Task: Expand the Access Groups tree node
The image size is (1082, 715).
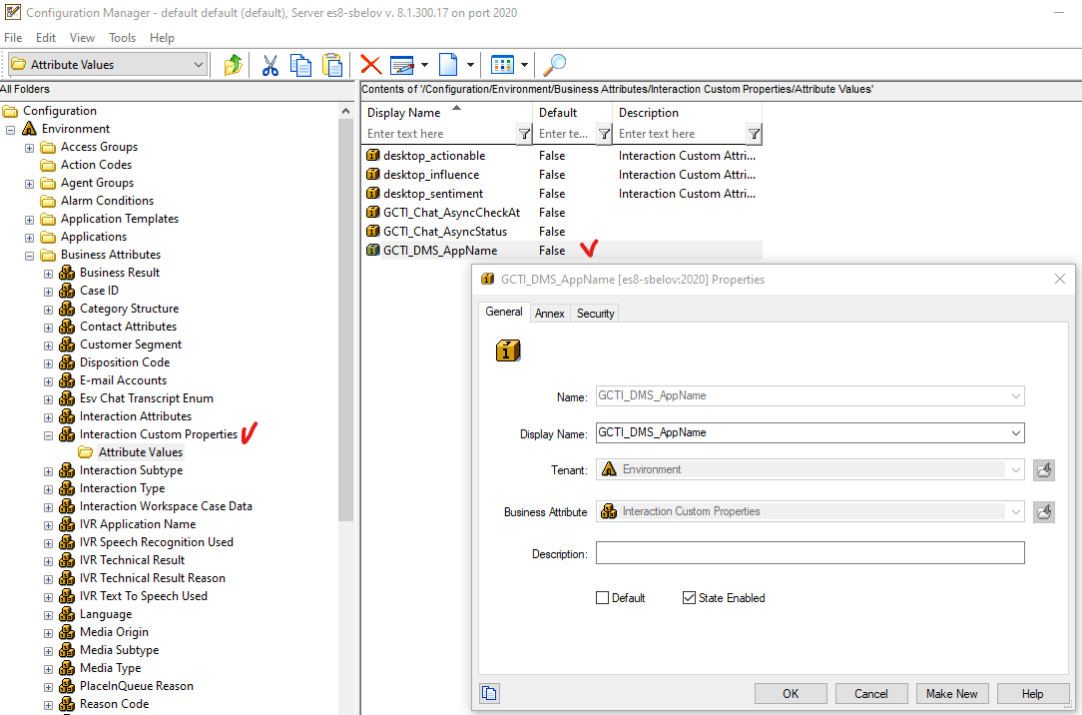Action: 28,146
